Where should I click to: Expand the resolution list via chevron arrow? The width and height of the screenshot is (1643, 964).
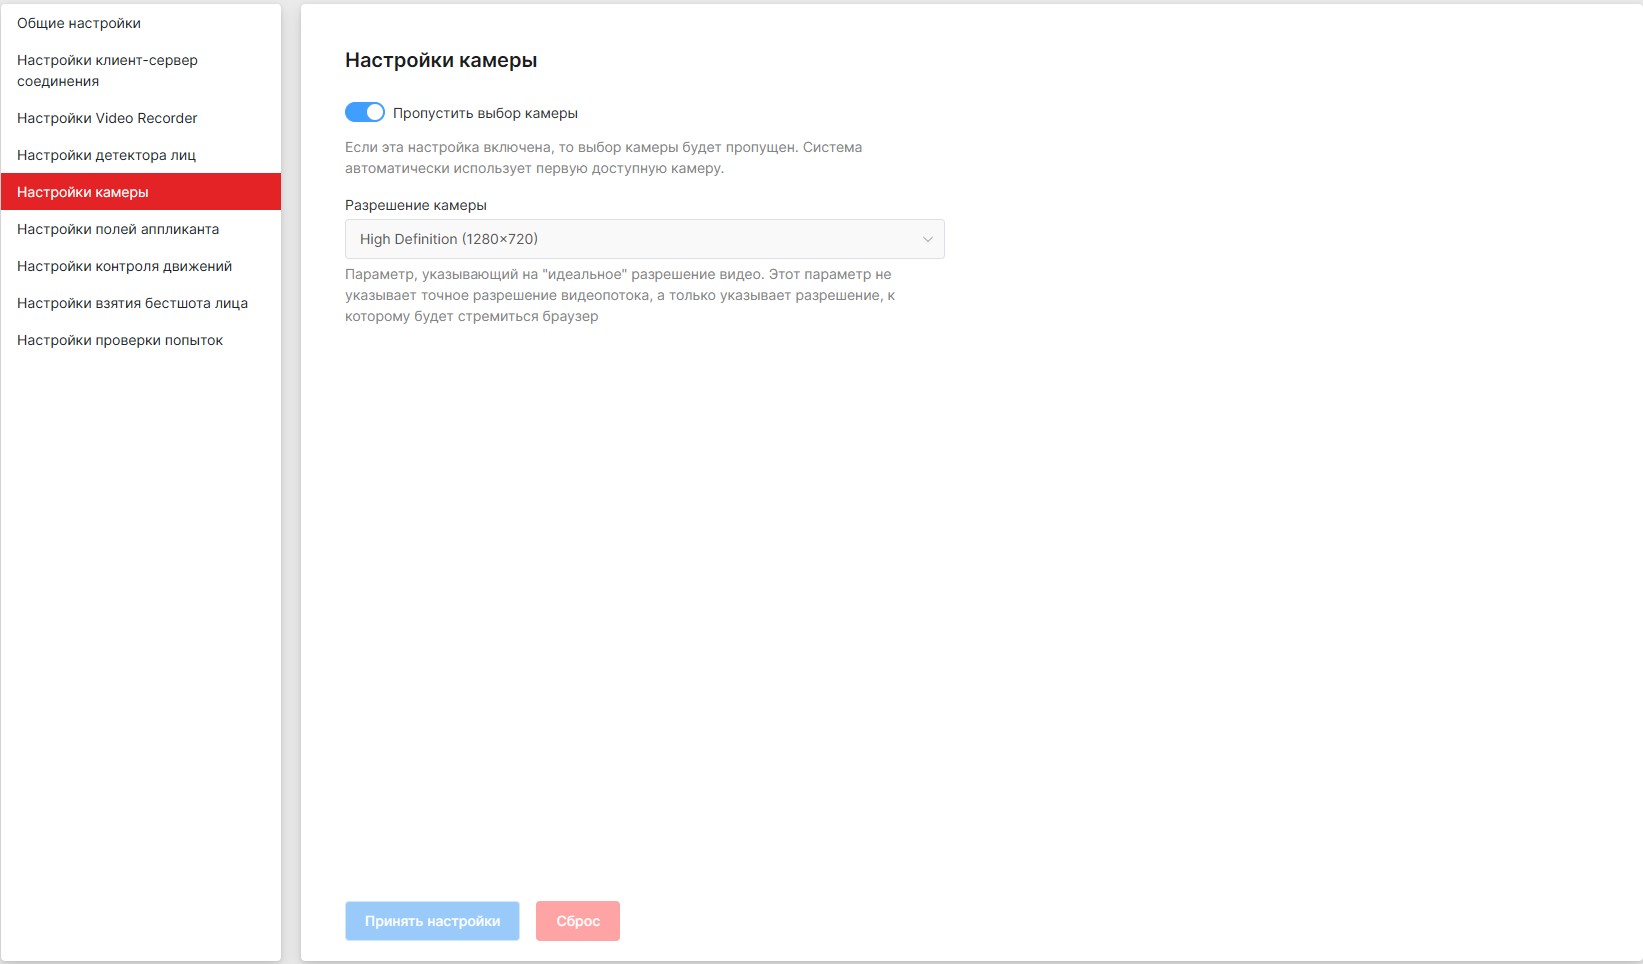click(927, 239)
